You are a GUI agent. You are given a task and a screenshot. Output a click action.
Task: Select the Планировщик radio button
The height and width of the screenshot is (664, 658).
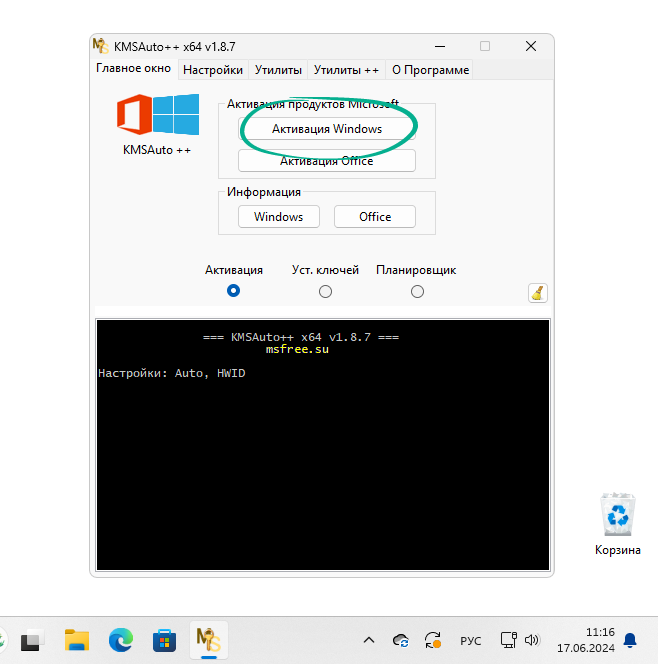(x=417, y=291)
